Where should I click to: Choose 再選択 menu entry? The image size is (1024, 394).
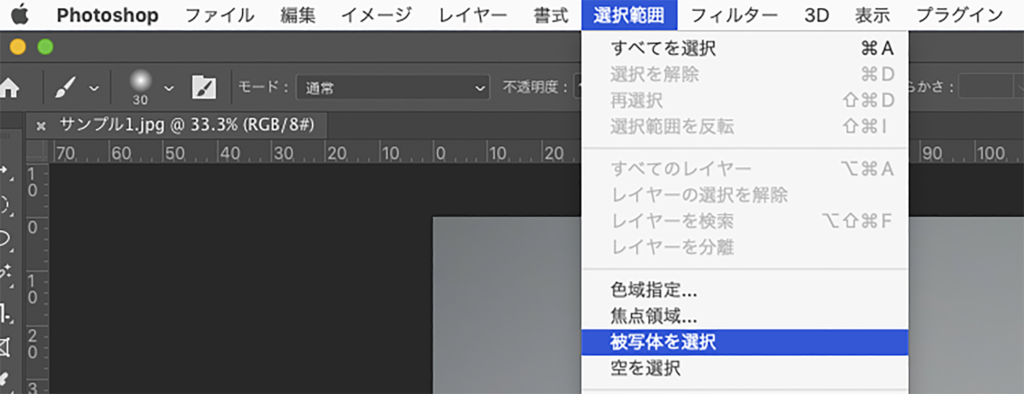tap(744, 101)
